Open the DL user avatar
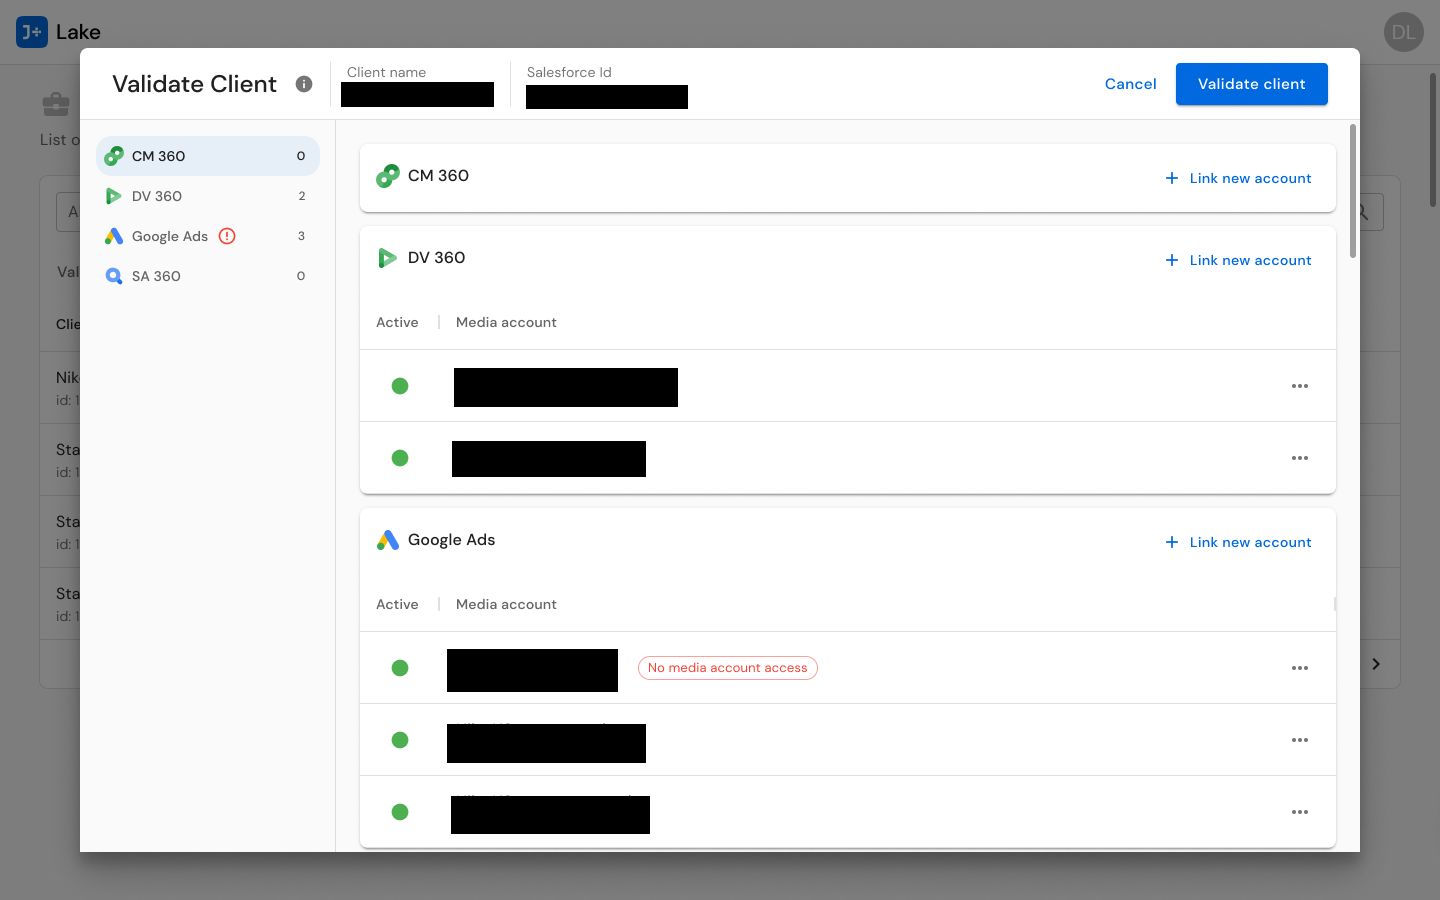Image resolution: width=1440 pixels, height=900 pixels. (1403, 32)
